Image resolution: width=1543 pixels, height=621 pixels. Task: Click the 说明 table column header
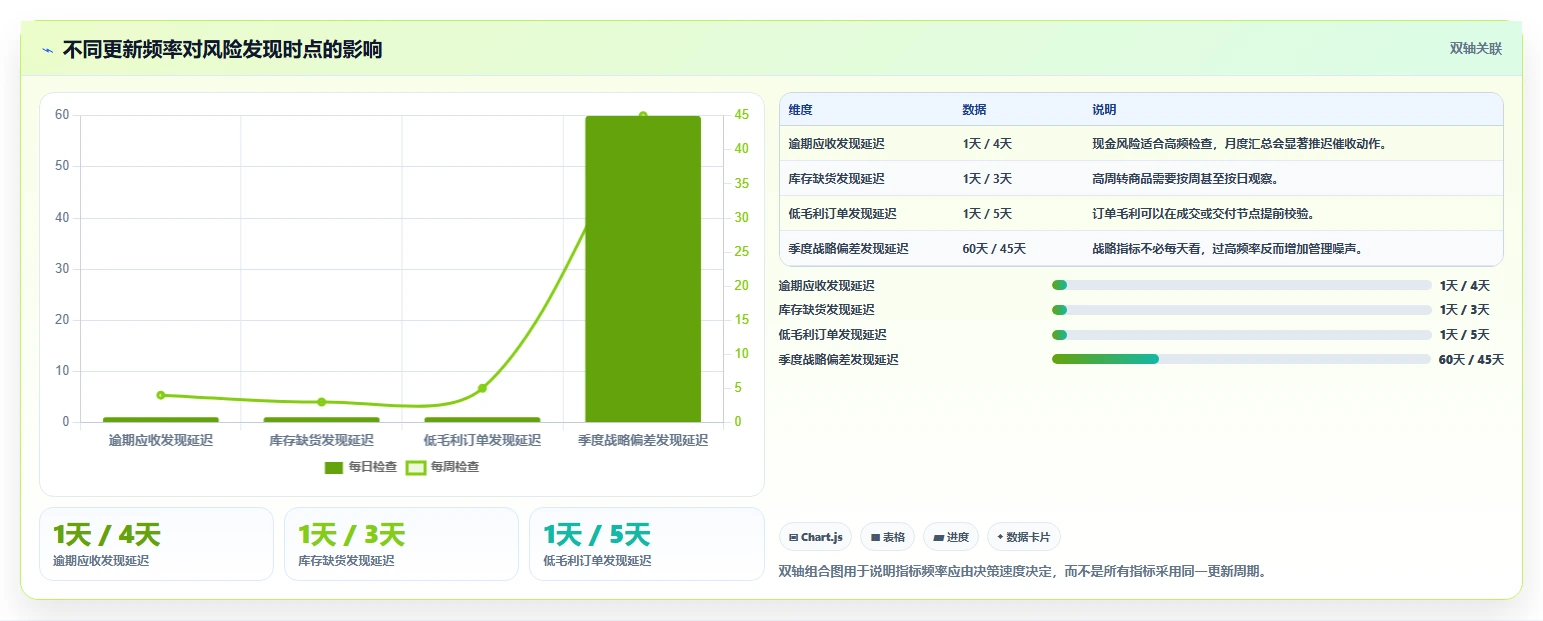[x=1104, y=110]
